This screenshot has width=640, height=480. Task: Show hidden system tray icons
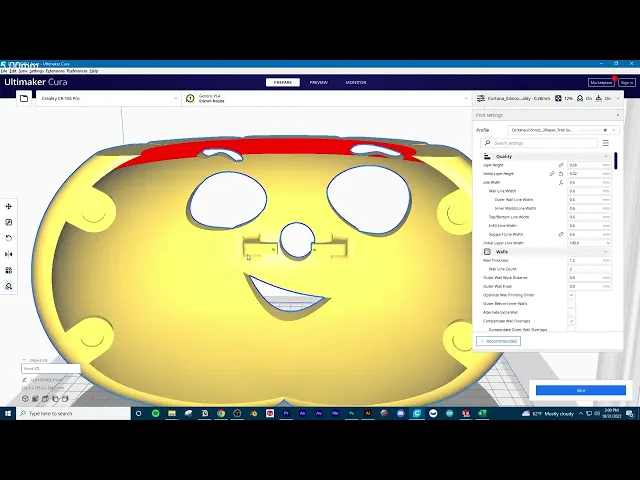coord(581,413)
